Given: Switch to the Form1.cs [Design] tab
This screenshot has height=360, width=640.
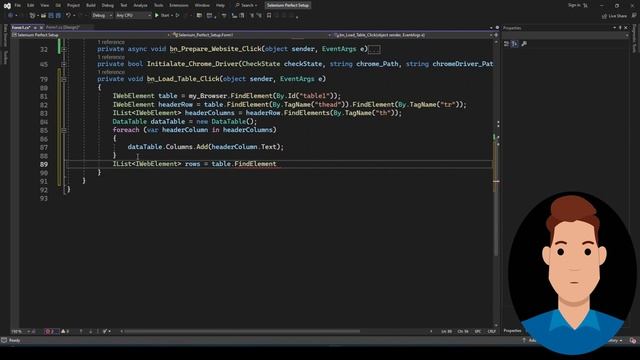Looking at the screenshot, I should [x=63, y=27].
